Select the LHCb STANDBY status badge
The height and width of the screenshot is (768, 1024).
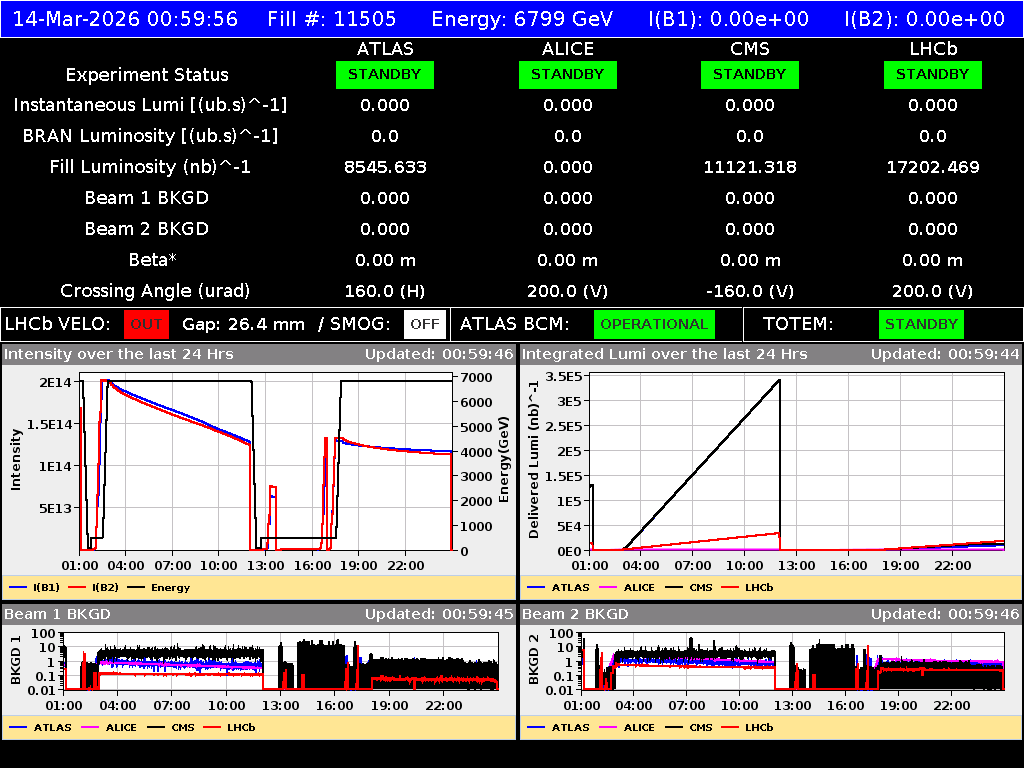coord(932,75)
